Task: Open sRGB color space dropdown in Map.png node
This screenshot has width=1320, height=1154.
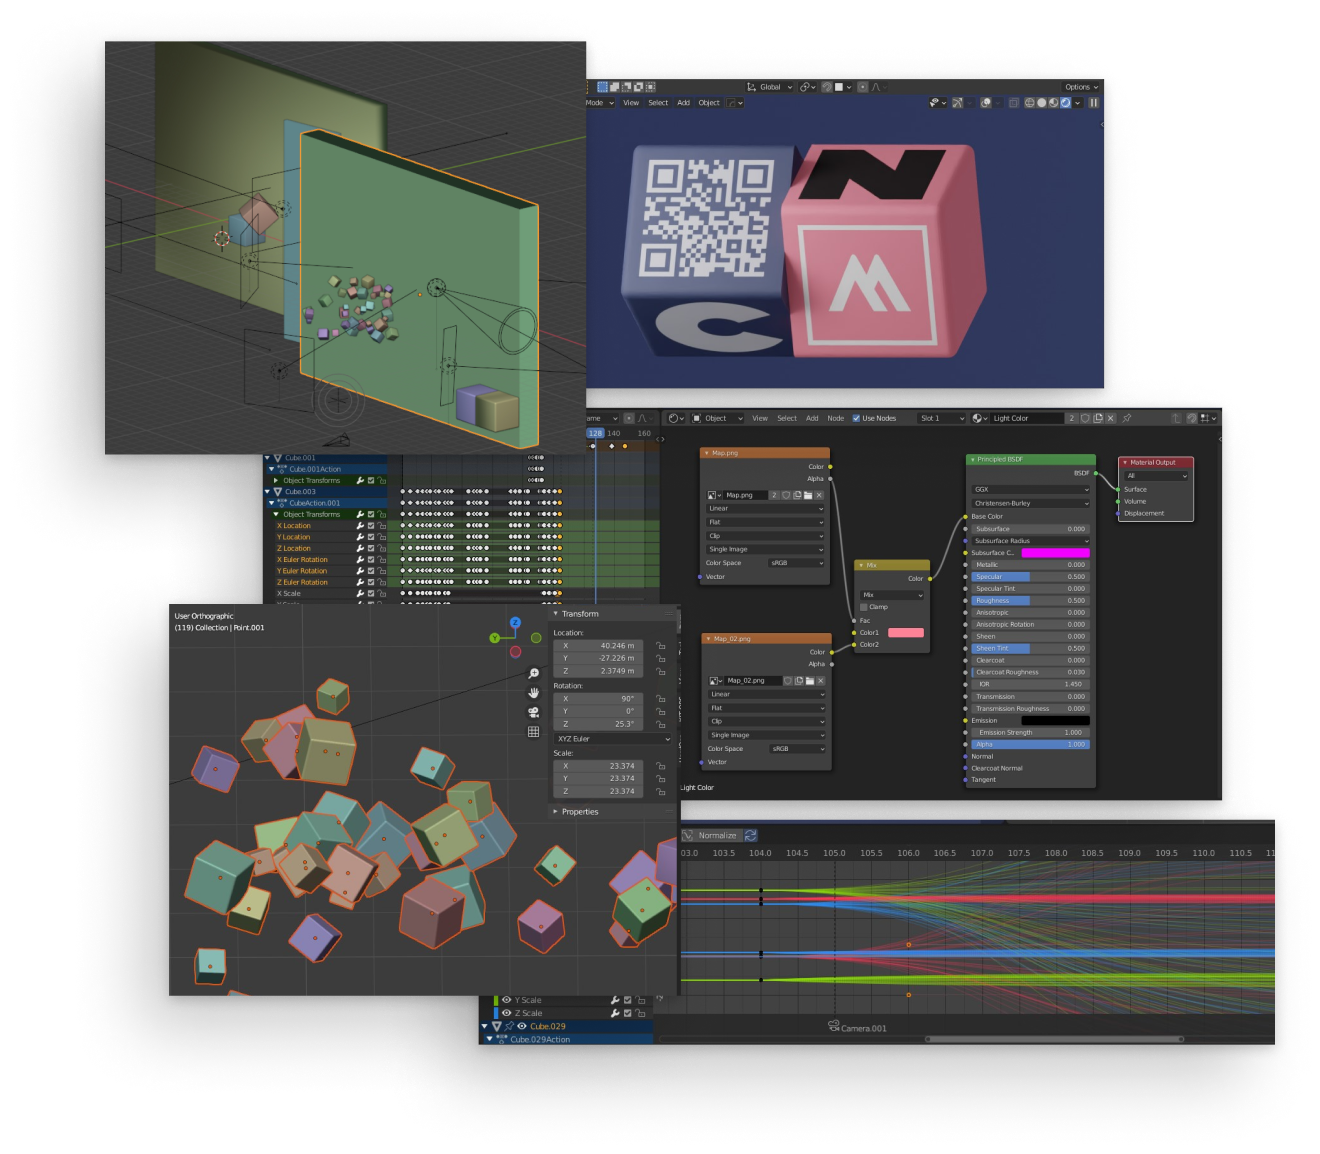Action: coord(796,563)
